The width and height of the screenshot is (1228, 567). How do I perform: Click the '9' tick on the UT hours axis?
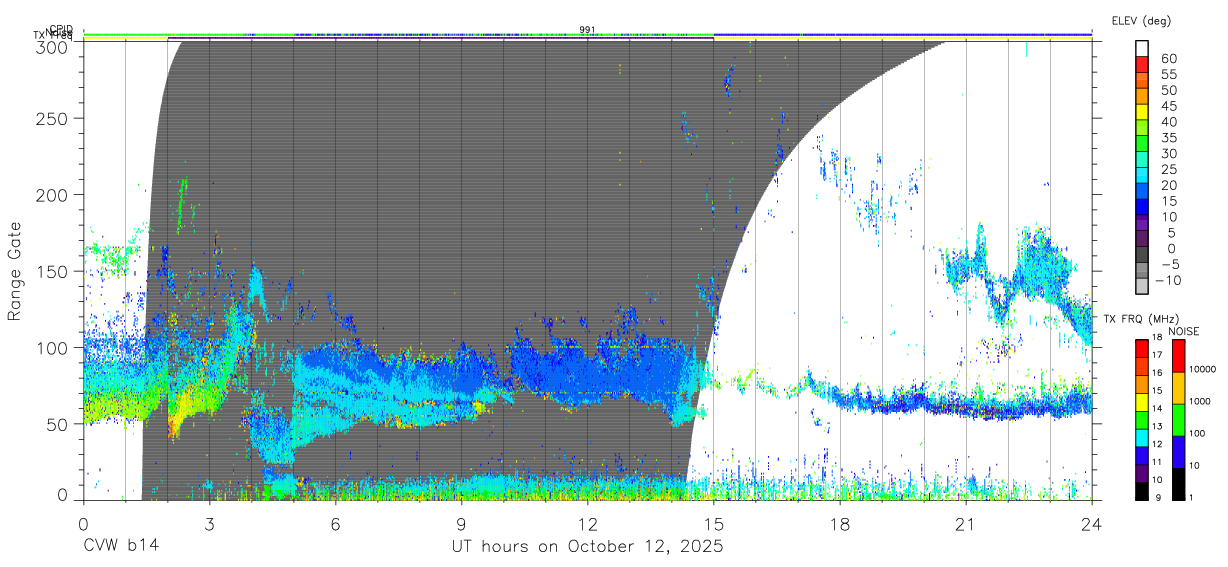(x=461, y=524)
